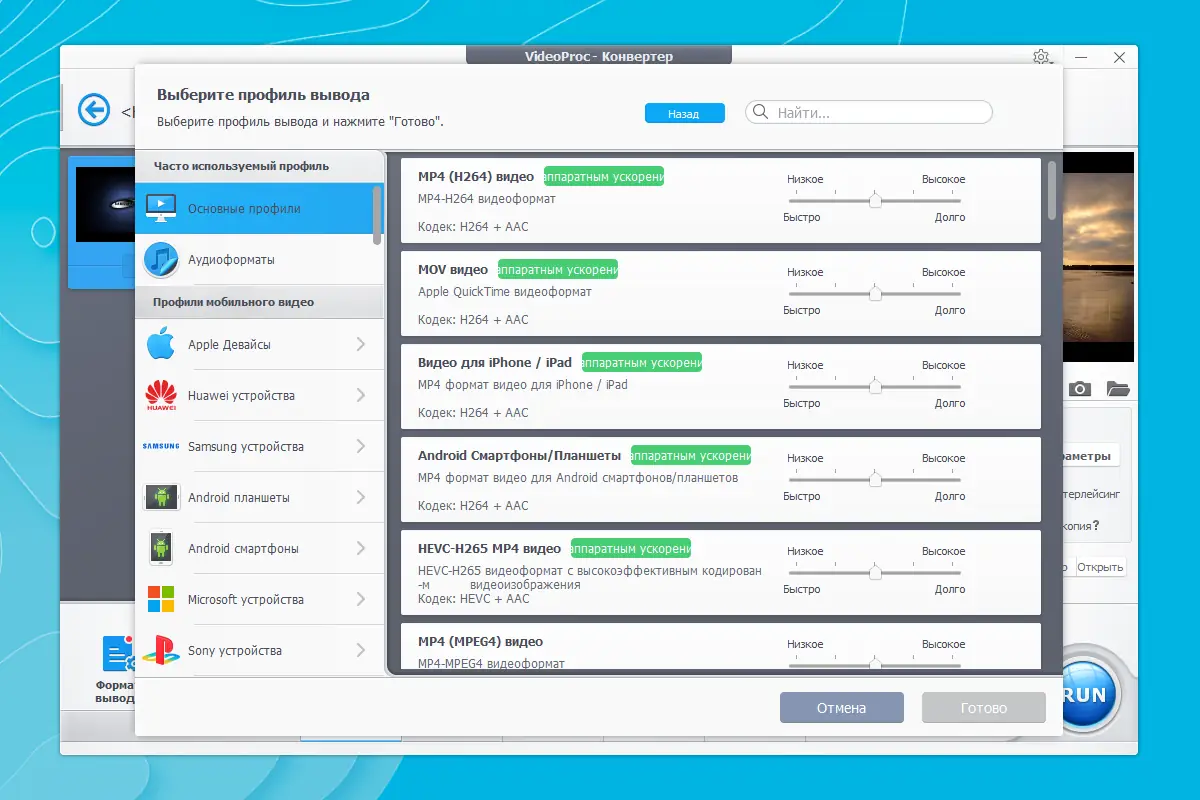Click the output format icon at bottom left

(118, 653)
